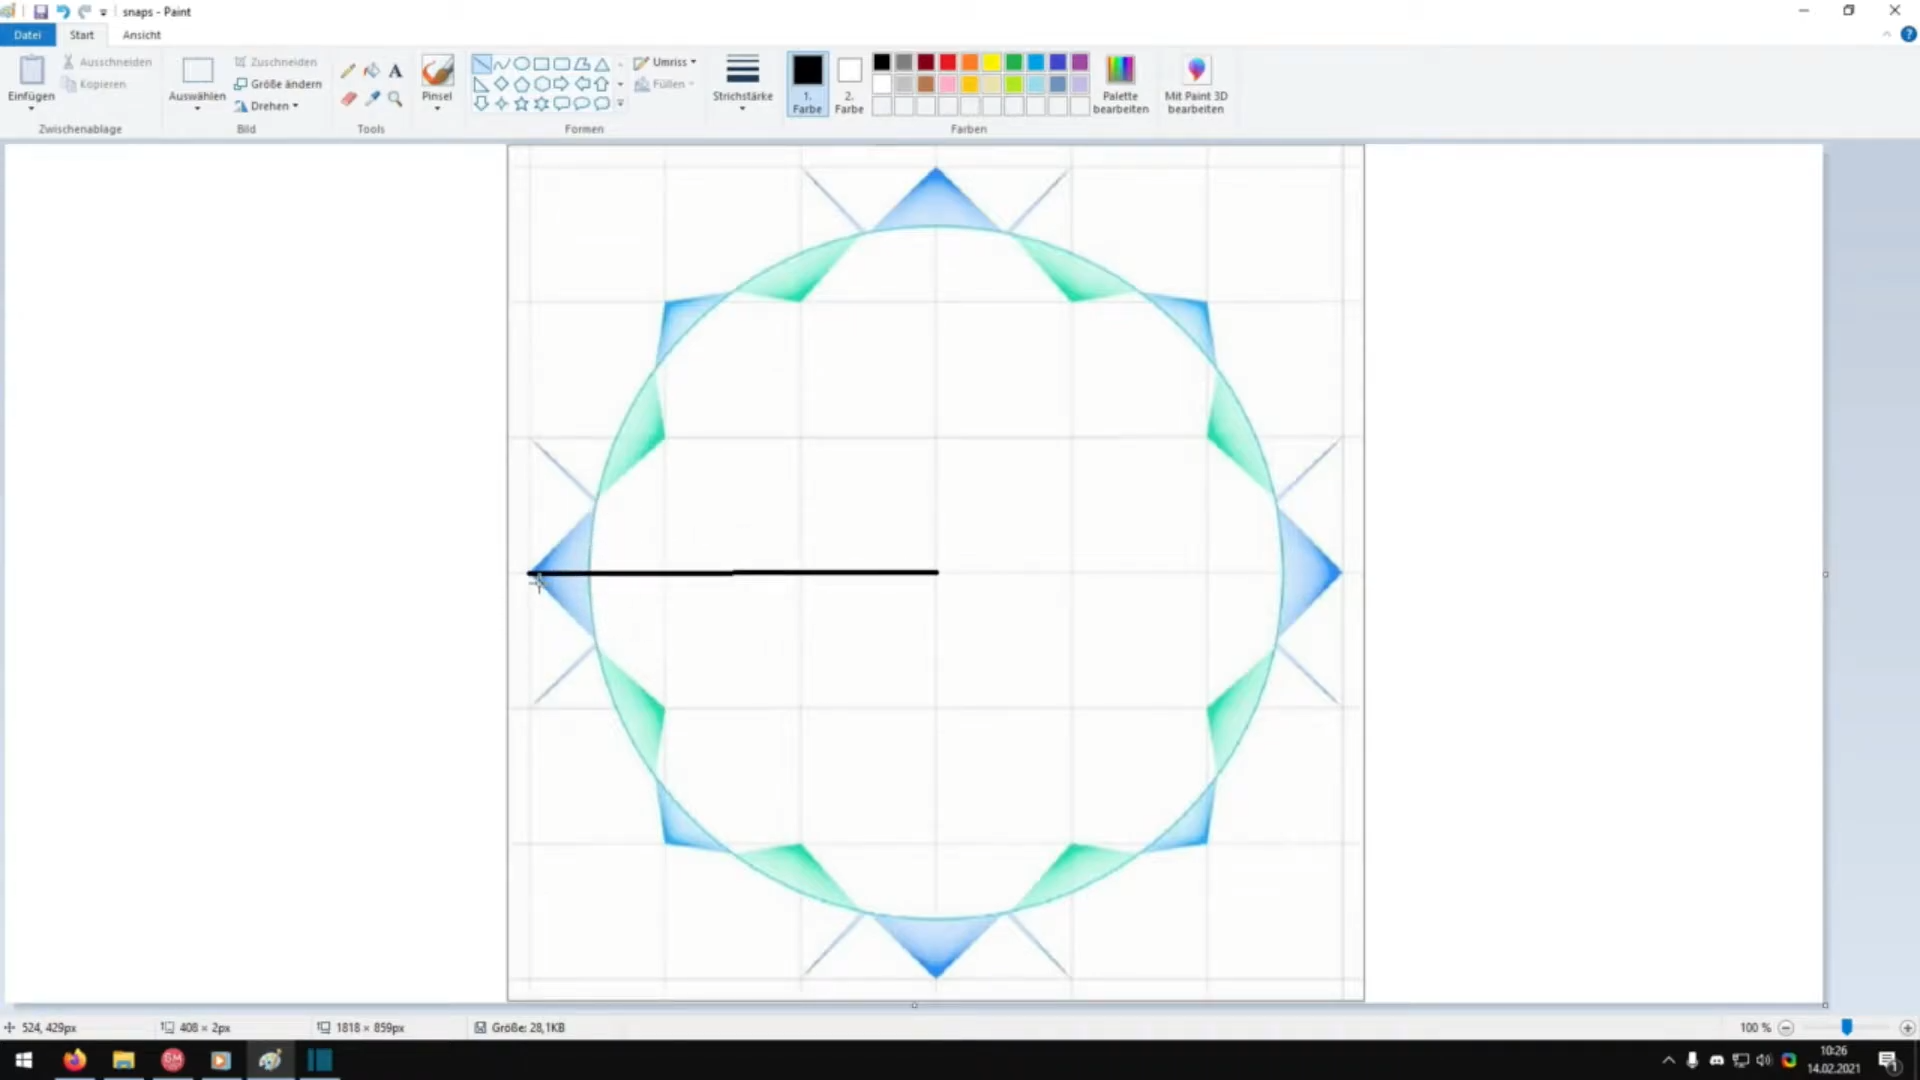Open the Datei menu

click(x=28, y=35)
